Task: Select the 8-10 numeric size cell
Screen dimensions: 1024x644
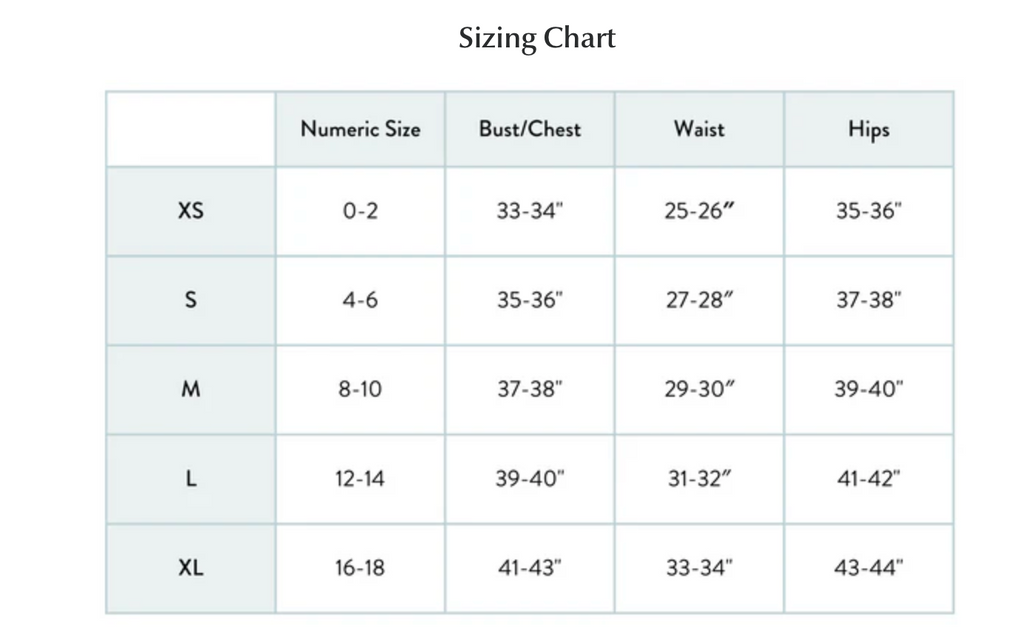Action: tap(360, 389)
